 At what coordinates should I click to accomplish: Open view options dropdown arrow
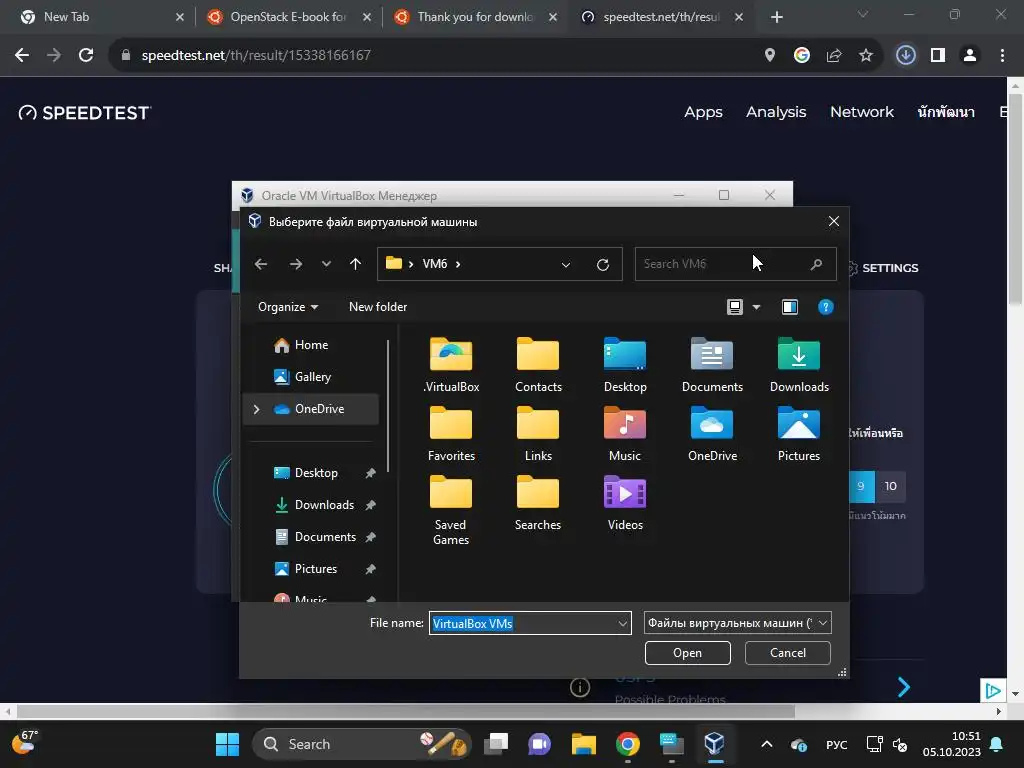tap(756, 307)
